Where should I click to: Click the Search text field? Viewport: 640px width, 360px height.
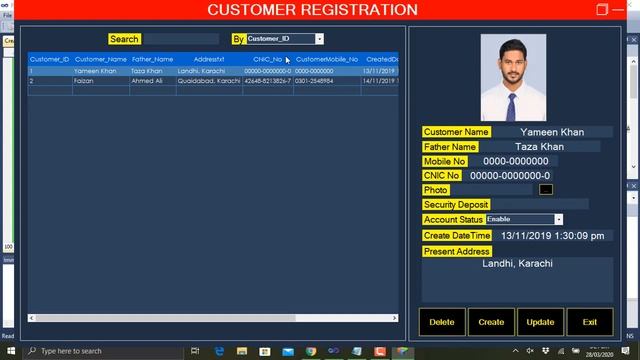coord(181,39)
